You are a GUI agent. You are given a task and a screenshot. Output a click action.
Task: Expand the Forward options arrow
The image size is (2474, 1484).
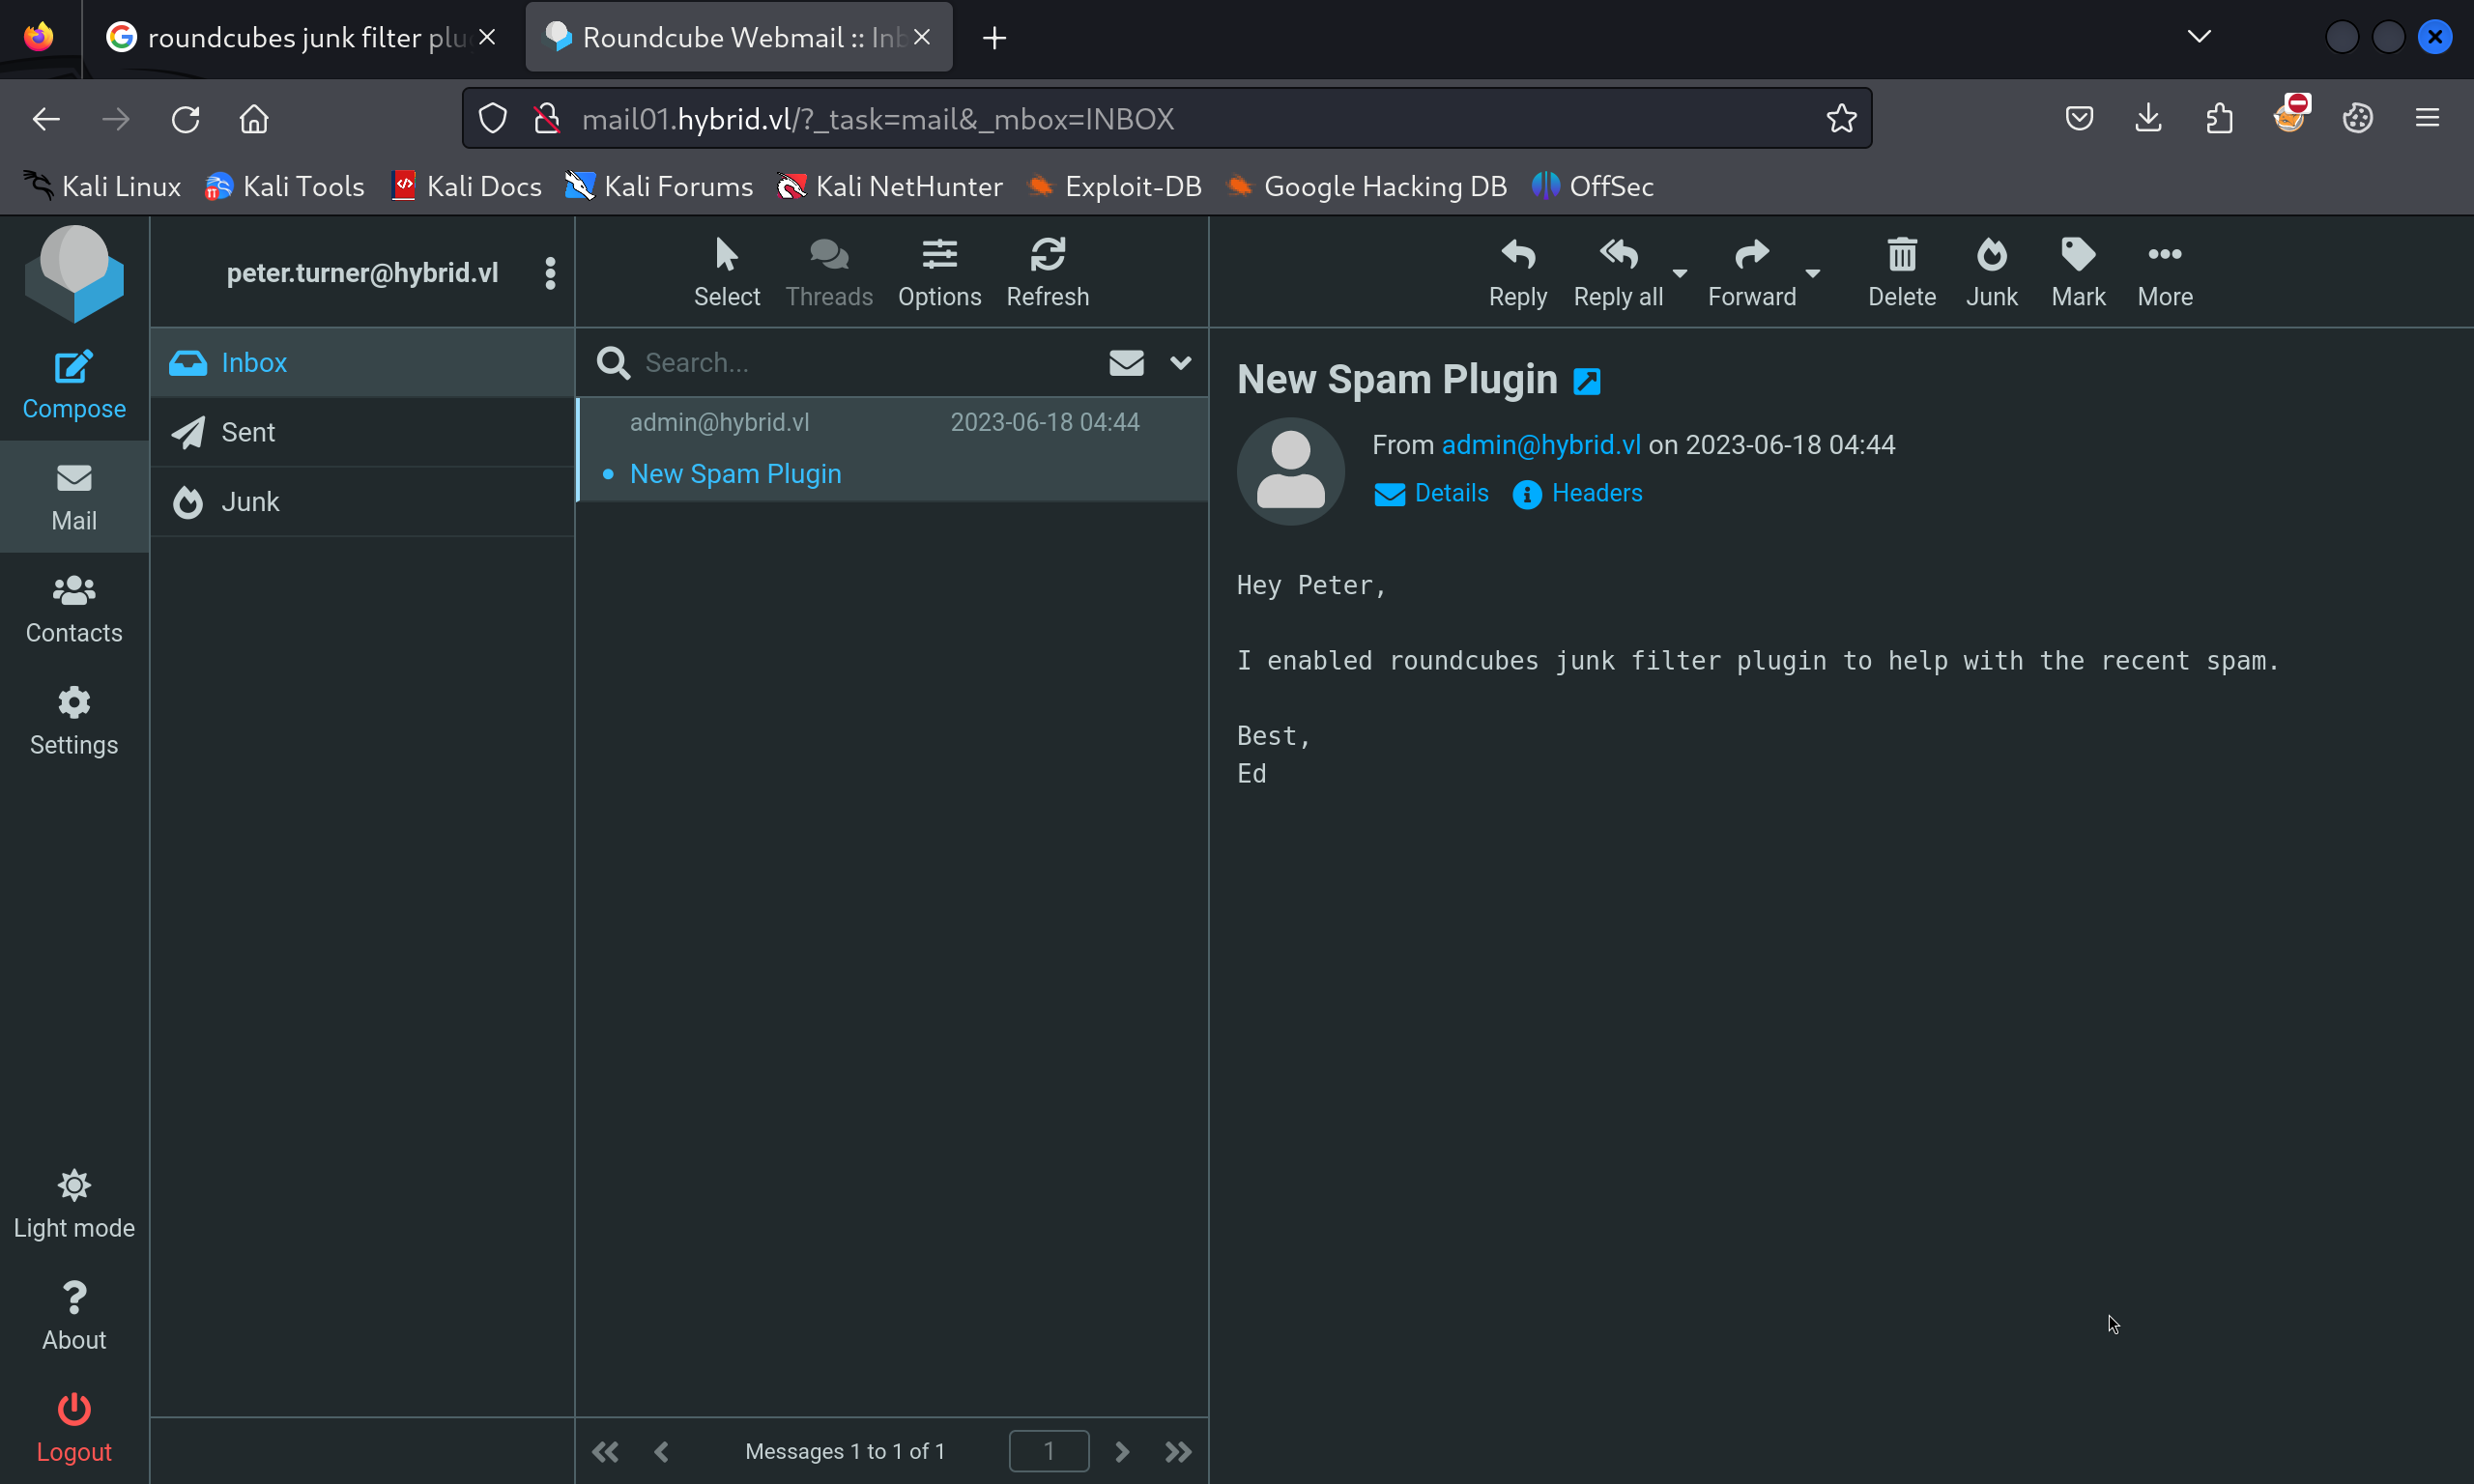click(1812, 272)
